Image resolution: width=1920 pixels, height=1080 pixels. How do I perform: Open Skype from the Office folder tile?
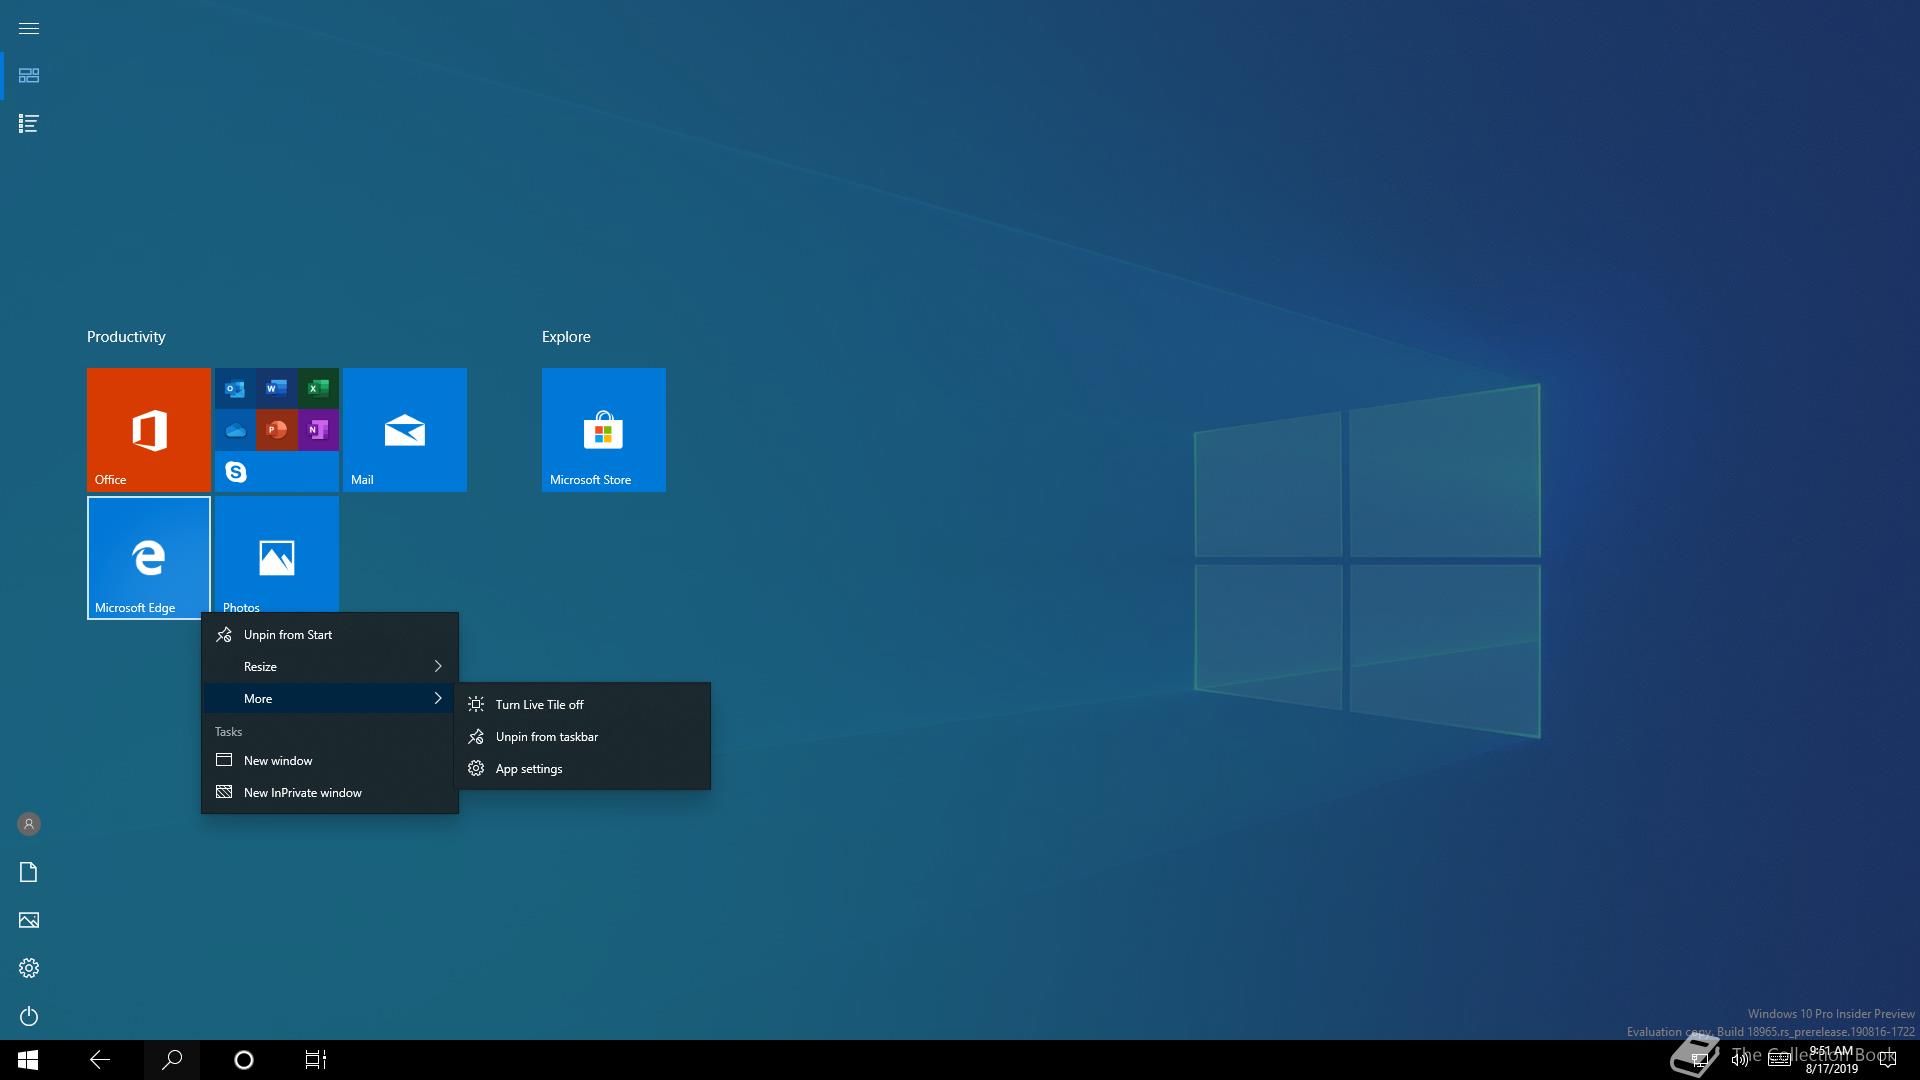tap(235, 471)
